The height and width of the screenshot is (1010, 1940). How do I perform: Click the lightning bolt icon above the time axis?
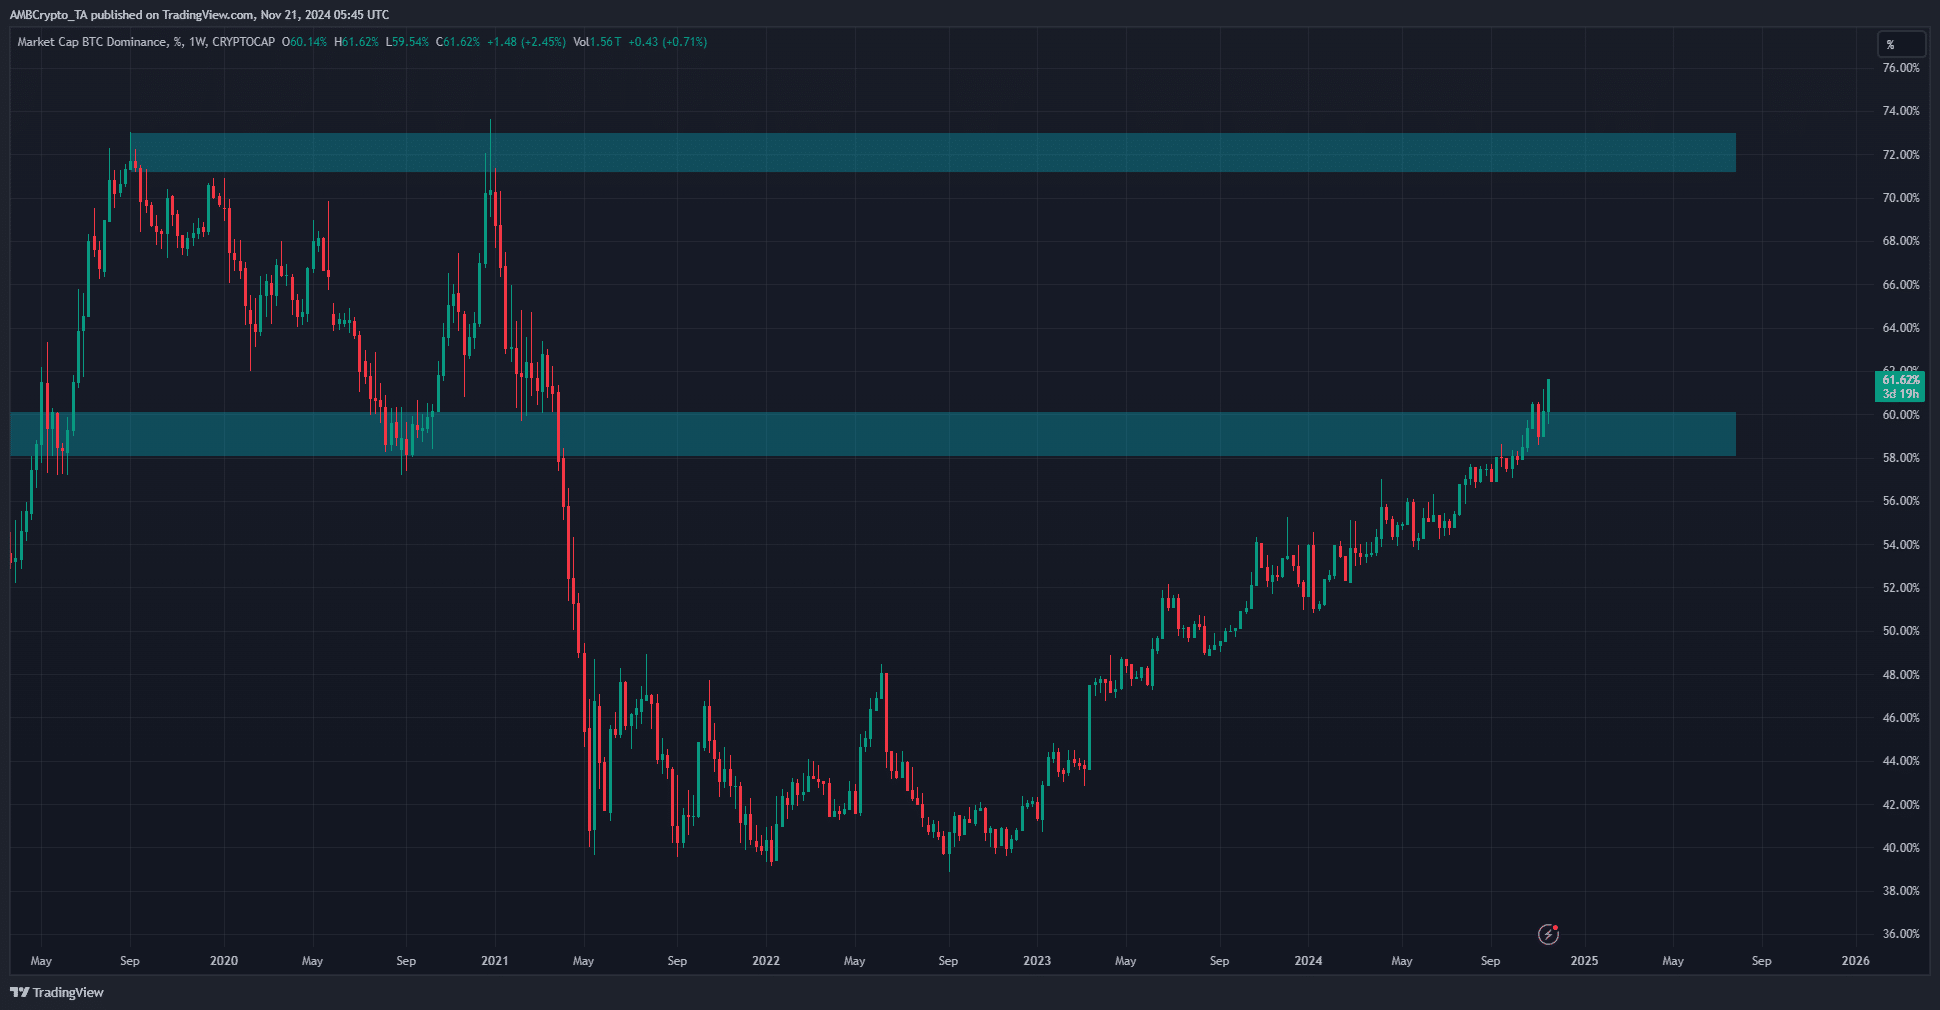pos(1548,934)
